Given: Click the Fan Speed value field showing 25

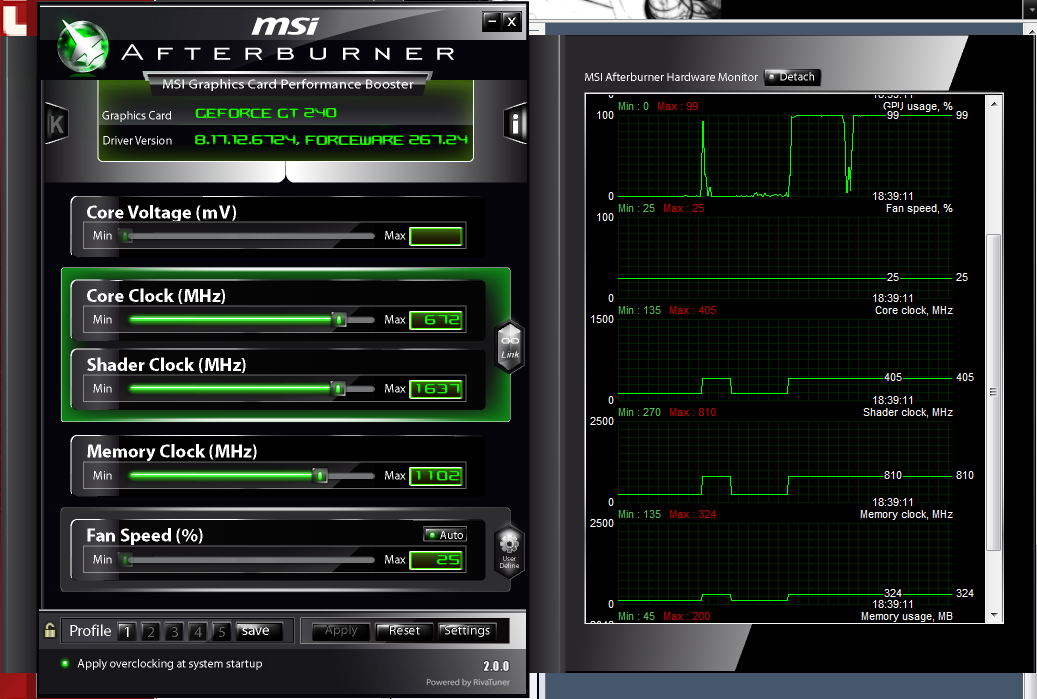Looking at the screenshot, I should click(x=436, y=560).
